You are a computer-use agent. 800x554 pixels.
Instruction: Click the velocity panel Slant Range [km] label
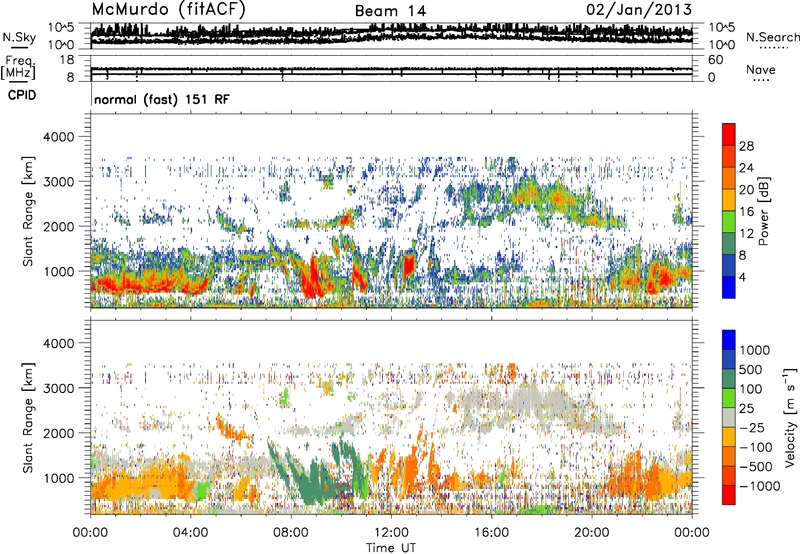point(28,418)
